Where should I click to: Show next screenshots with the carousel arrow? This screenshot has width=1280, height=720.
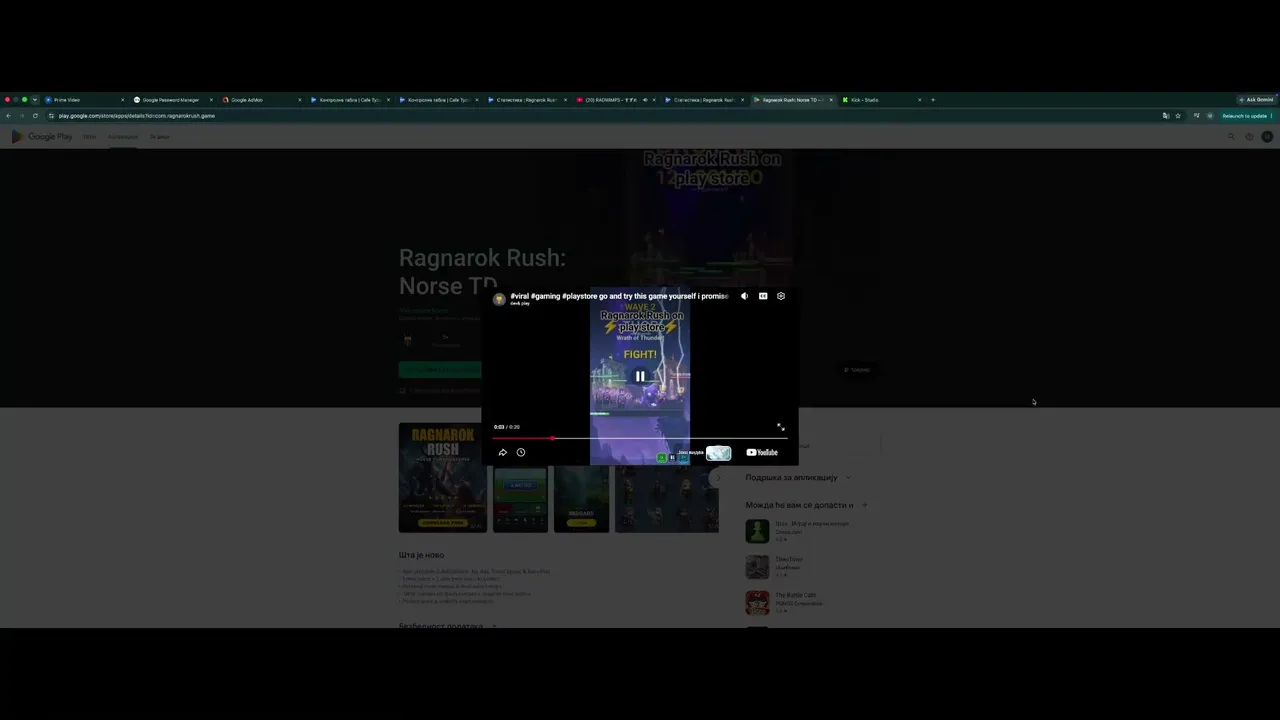[716, 478]
